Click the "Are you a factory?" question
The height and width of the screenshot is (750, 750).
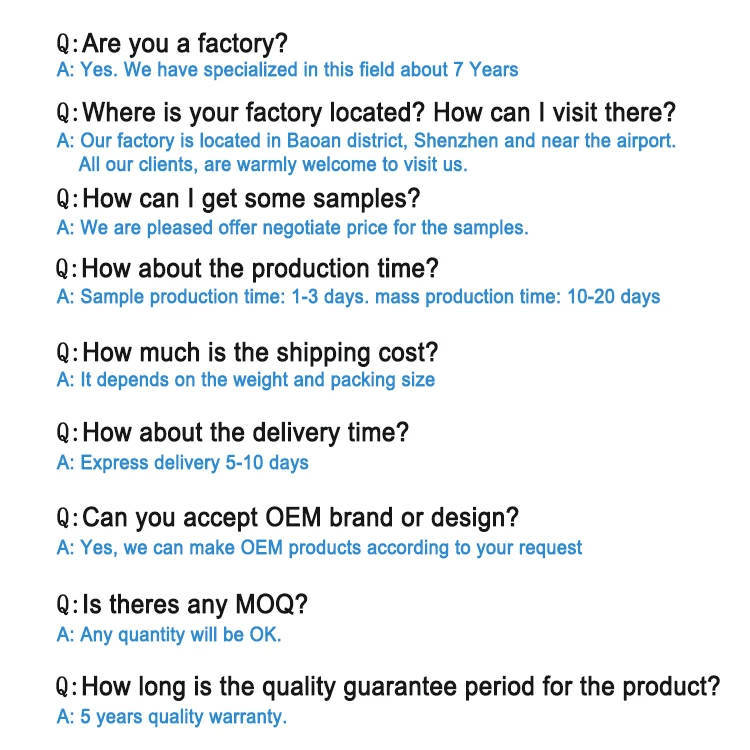click(x=185, y=43)
